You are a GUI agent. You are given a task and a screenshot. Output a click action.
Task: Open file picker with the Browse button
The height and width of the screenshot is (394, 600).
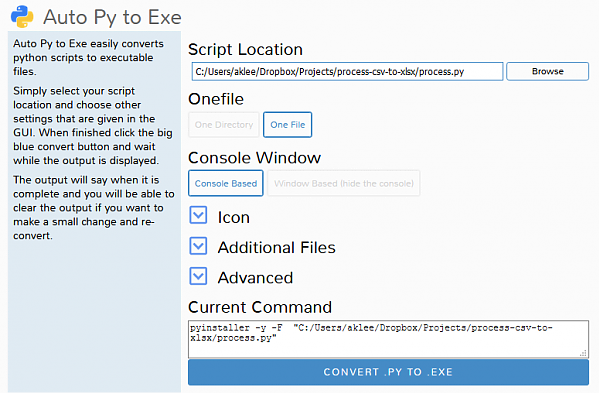point(548,72)
